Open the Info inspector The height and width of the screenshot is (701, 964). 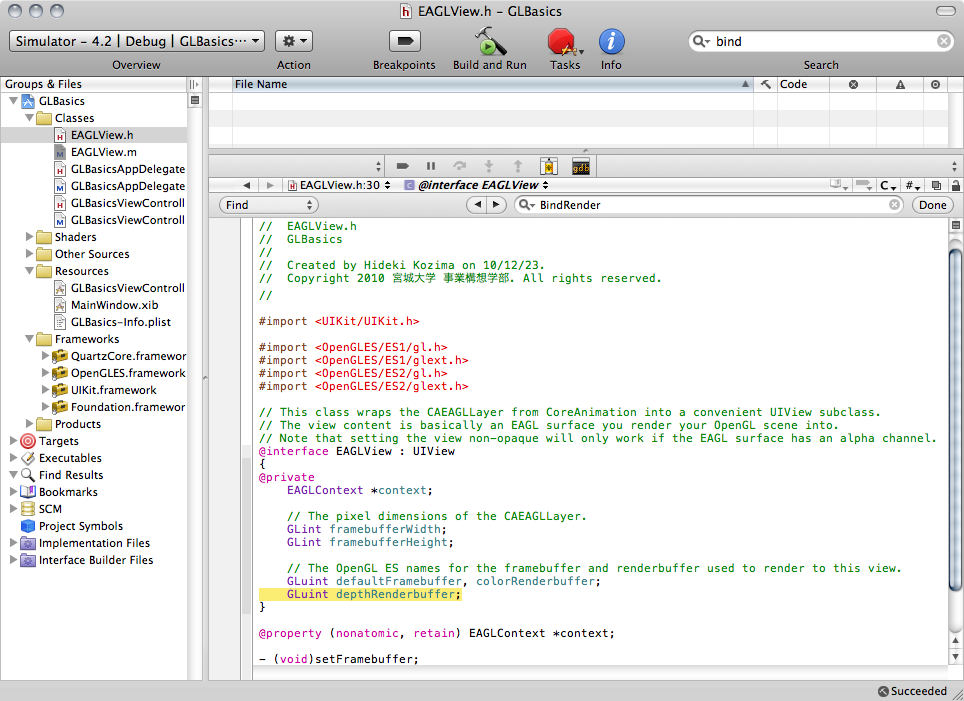[611, 42]
